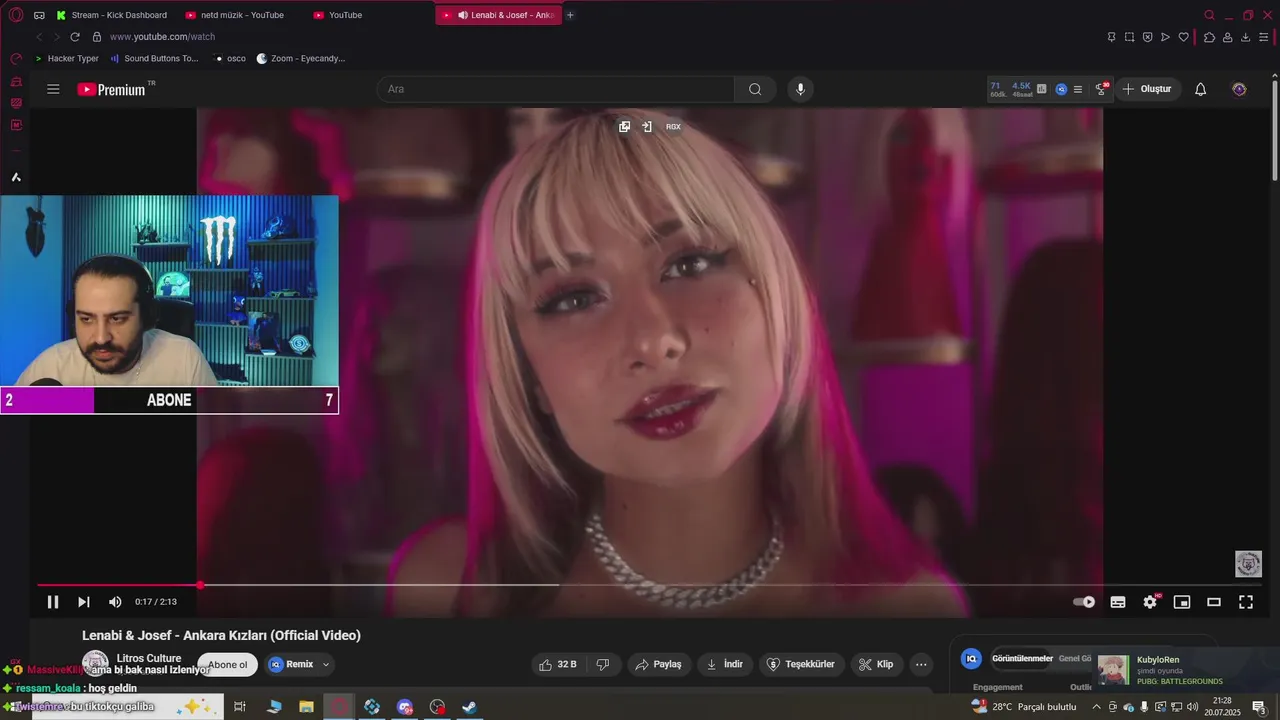1280x720 pixels.
Task: Open a new browser tab
Action: [570, 15]
